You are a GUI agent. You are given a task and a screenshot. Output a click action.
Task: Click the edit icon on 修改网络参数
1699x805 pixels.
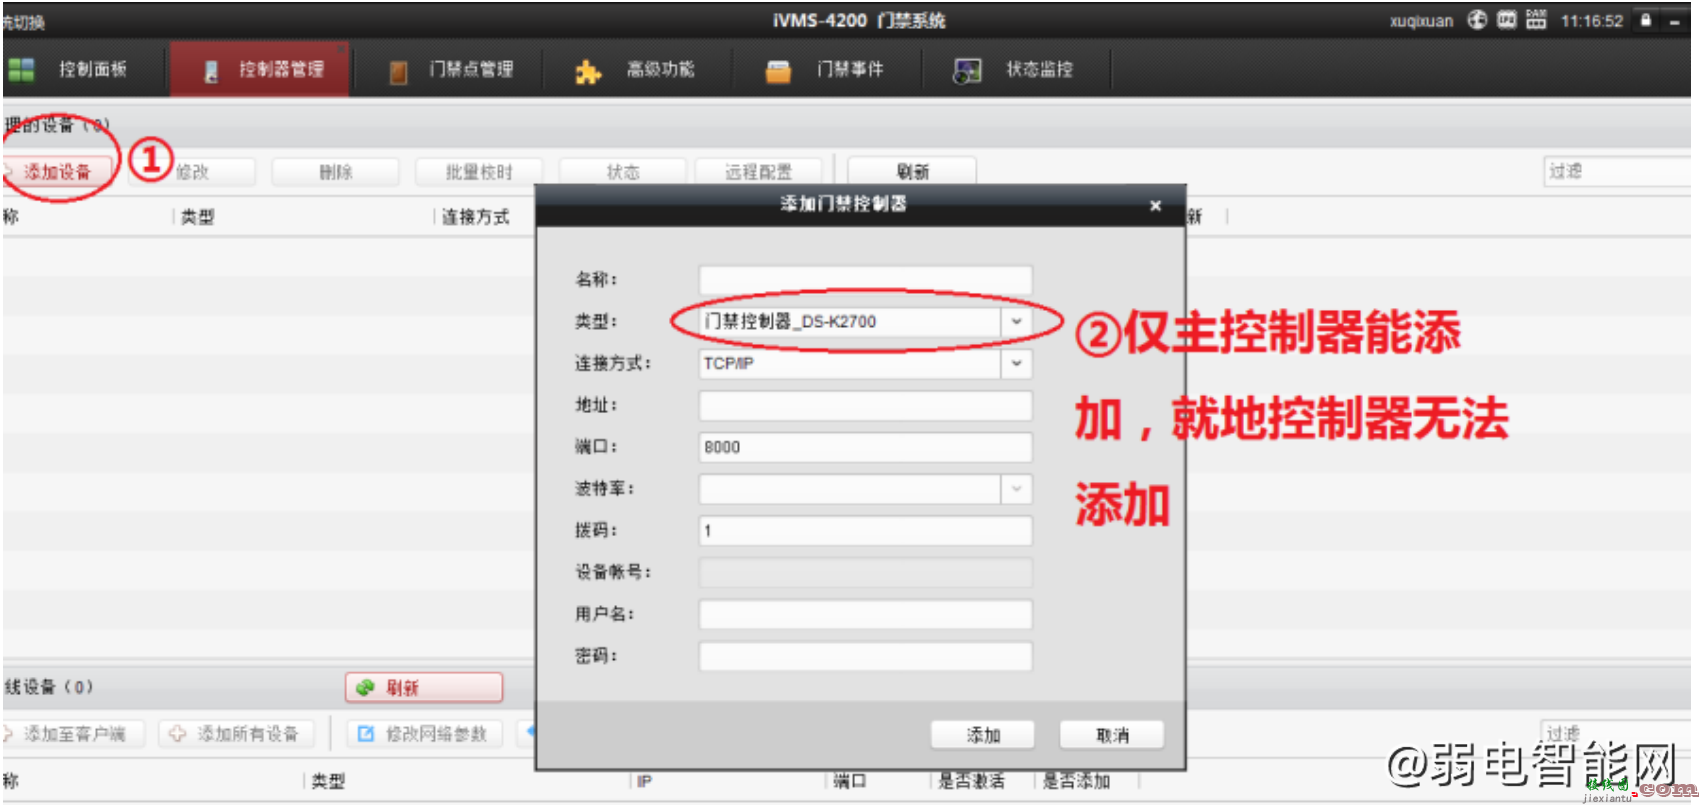tap(366, 734)
